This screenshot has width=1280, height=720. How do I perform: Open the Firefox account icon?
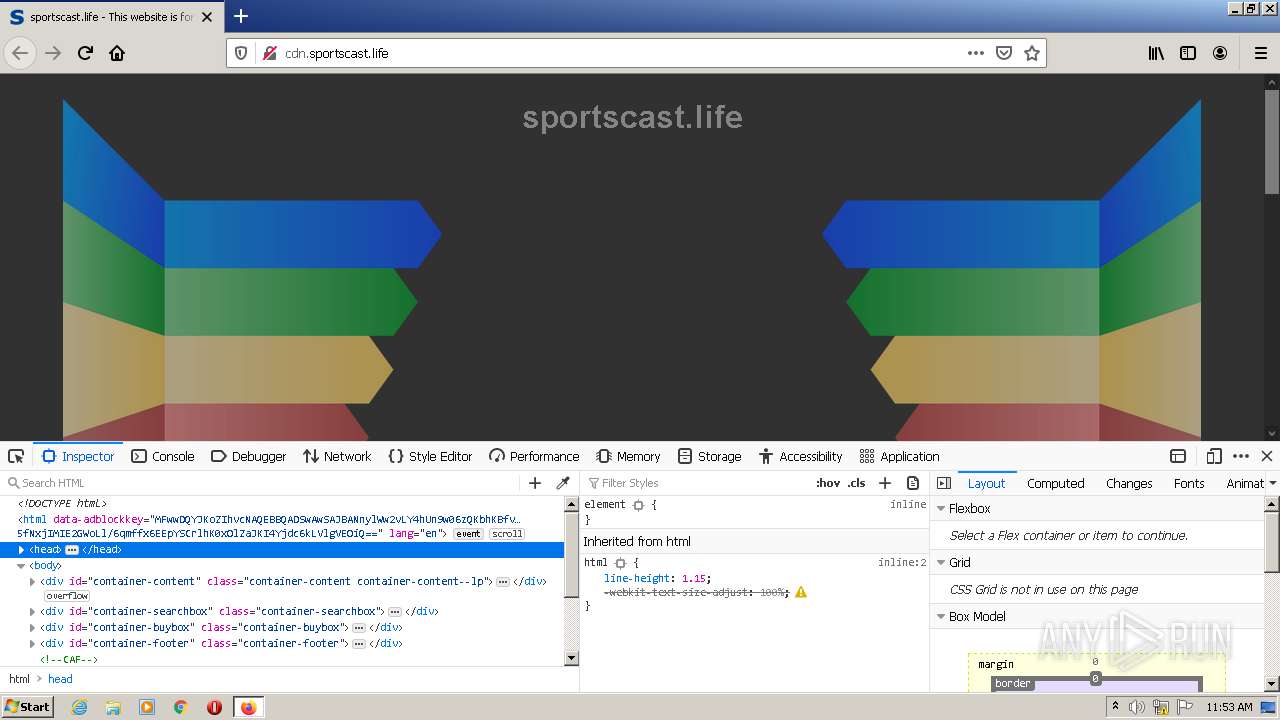pyautogui.click(x=1220, y=53)
